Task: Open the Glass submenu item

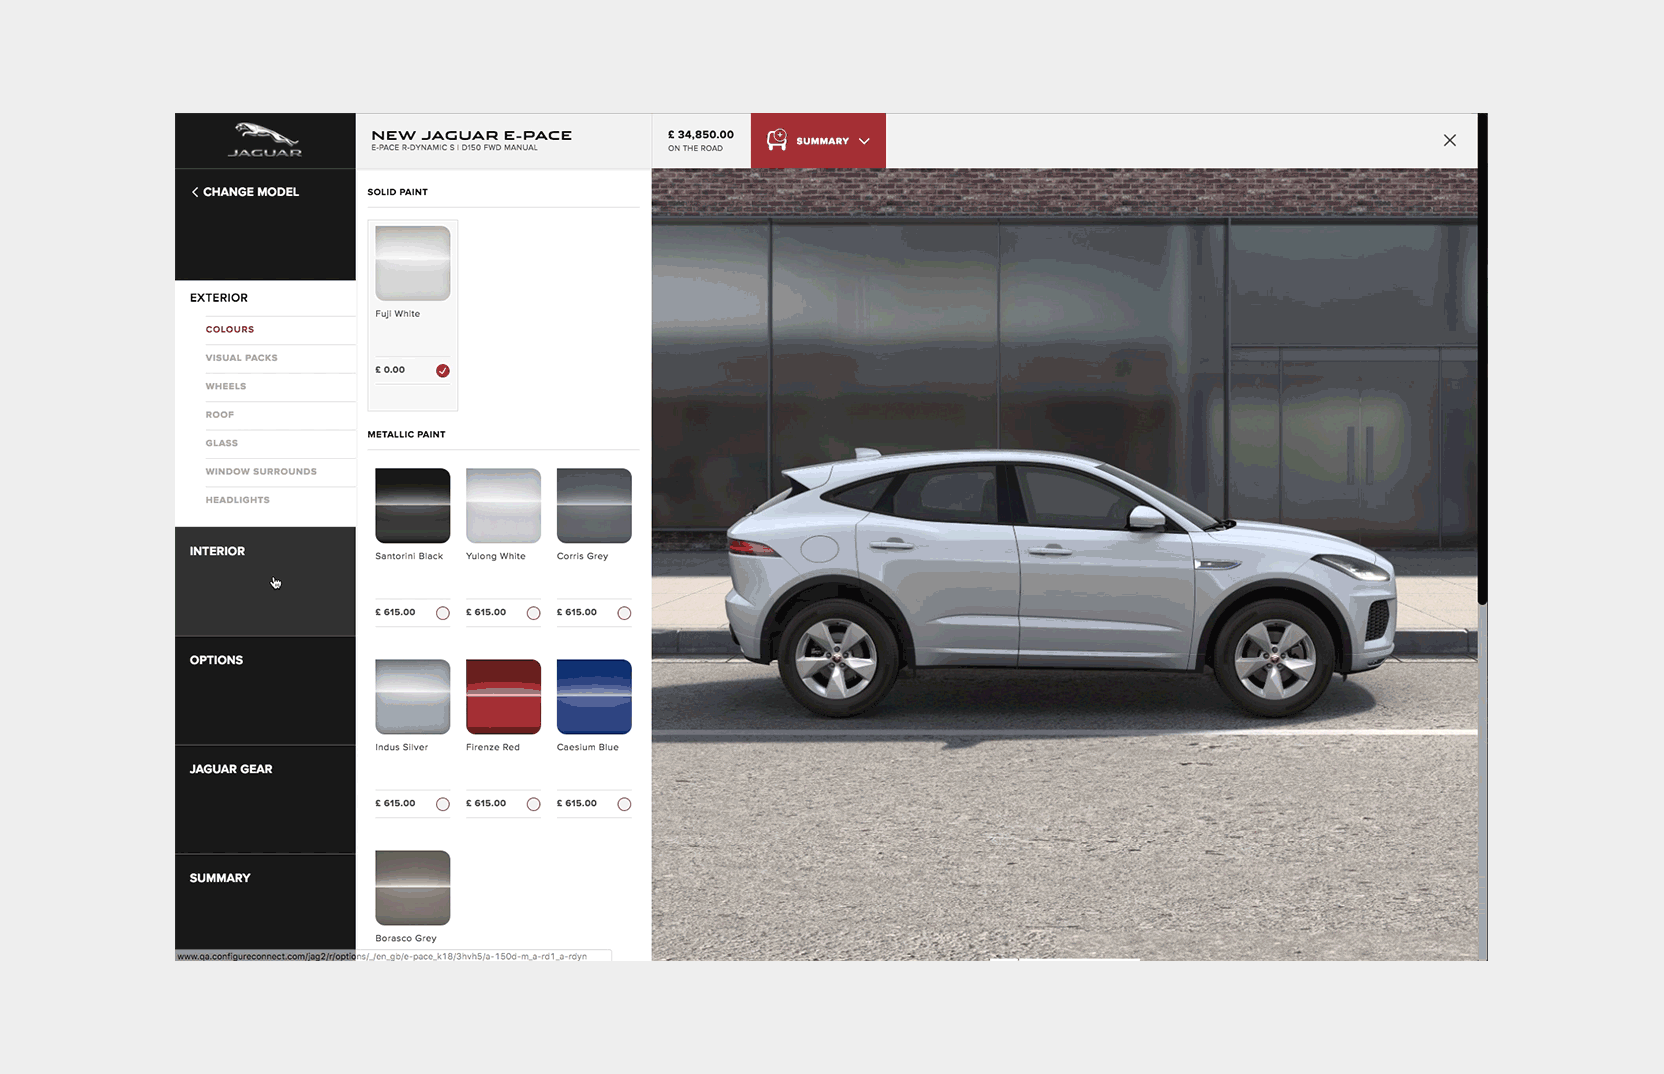Action: point(222,443)
